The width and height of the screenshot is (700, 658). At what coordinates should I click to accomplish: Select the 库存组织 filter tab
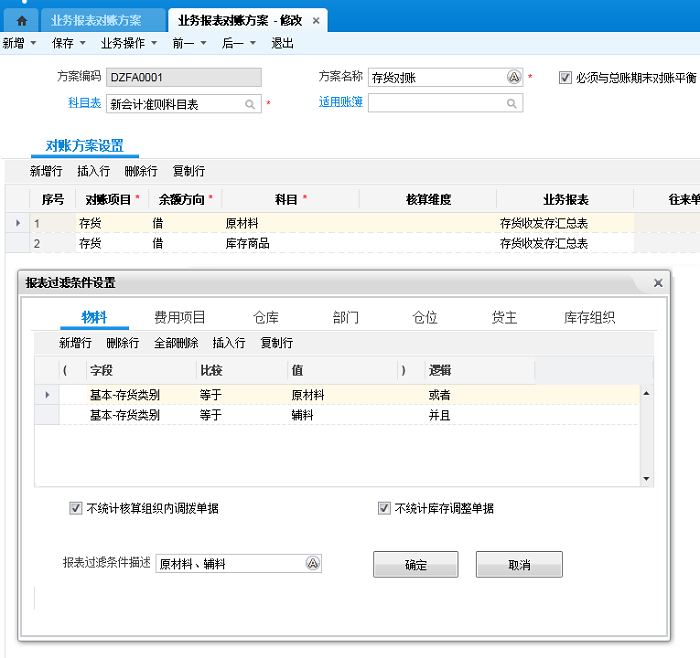[589, 318]
